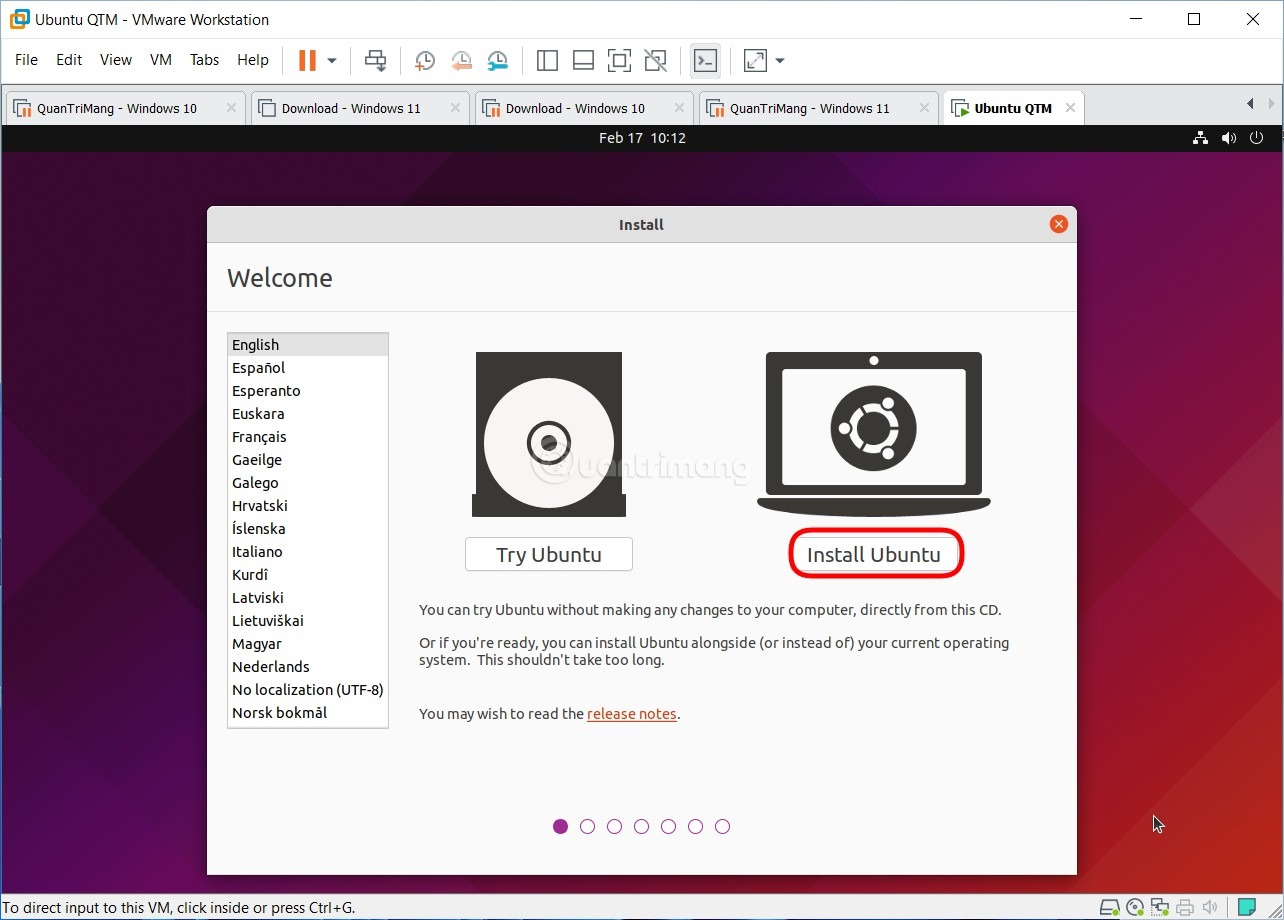Open the File menu

[x=26, y=60]
